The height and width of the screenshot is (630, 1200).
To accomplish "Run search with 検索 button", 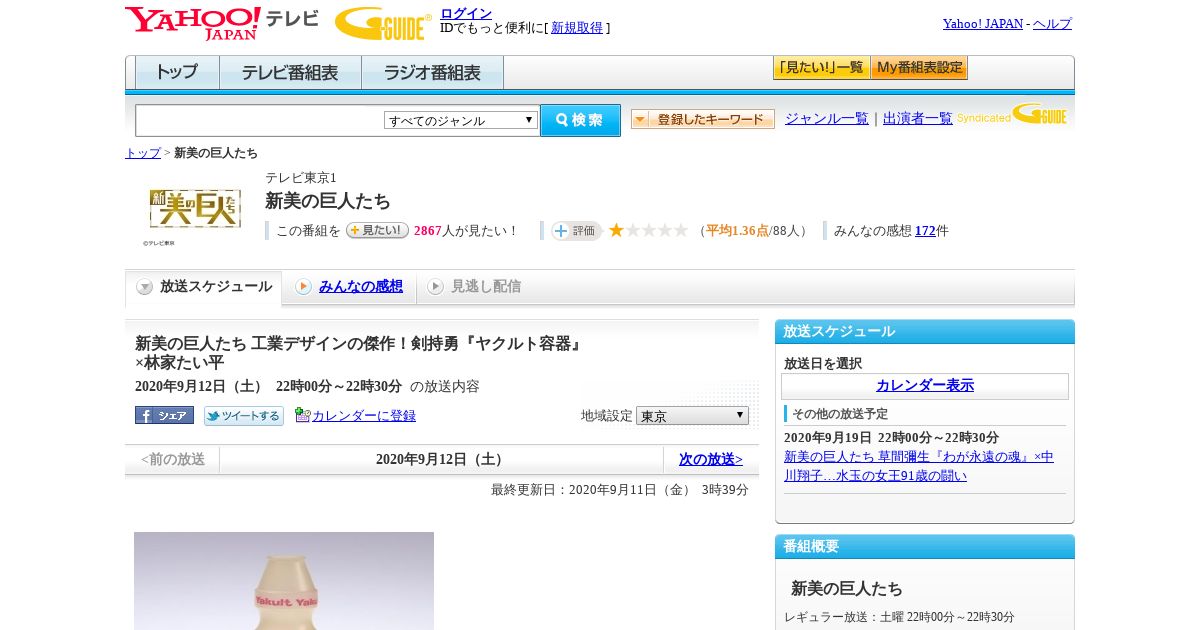I will pos(580,120).
